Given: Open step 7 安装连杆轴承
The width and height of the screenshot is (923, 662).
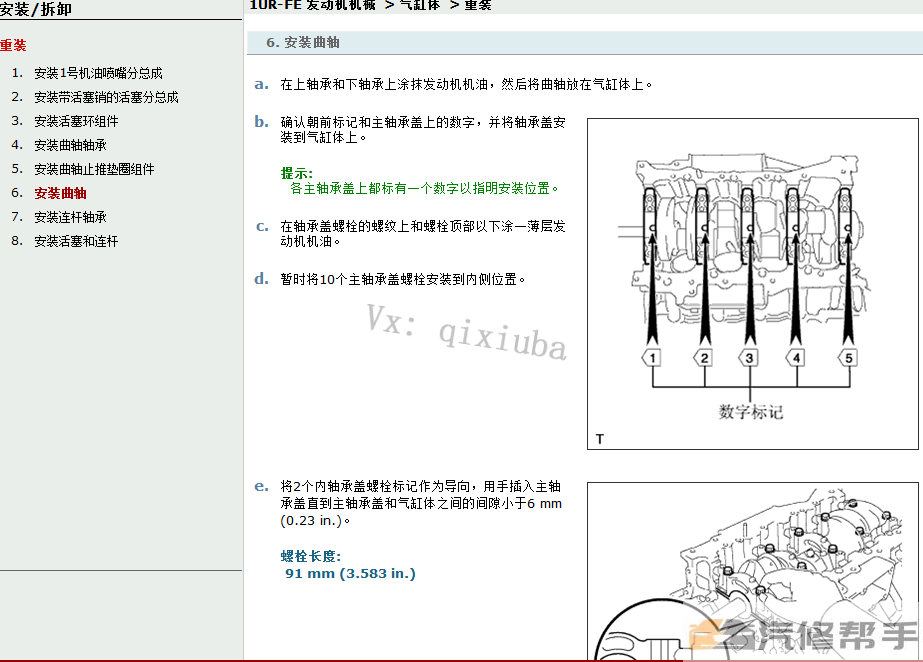Looking at the screenshot, I should pos(70,217).
